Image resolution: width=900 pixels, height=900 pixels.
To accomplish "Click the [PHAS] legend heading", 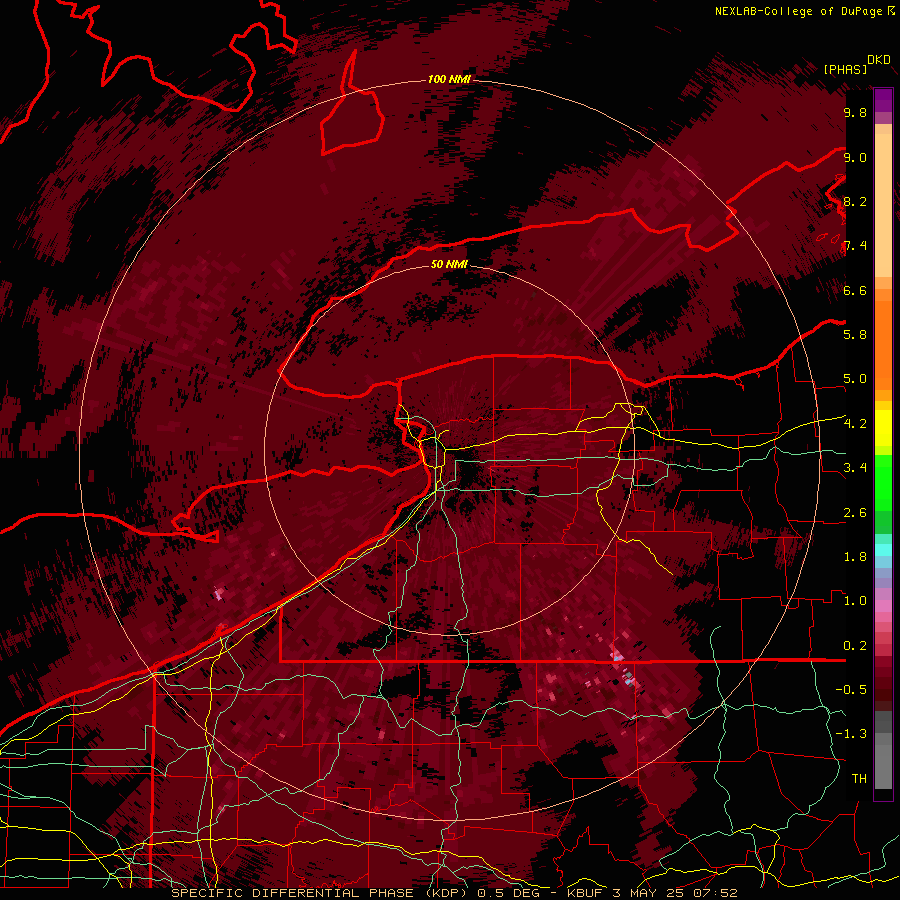I will pyautogui.click(x=845, y=69).
